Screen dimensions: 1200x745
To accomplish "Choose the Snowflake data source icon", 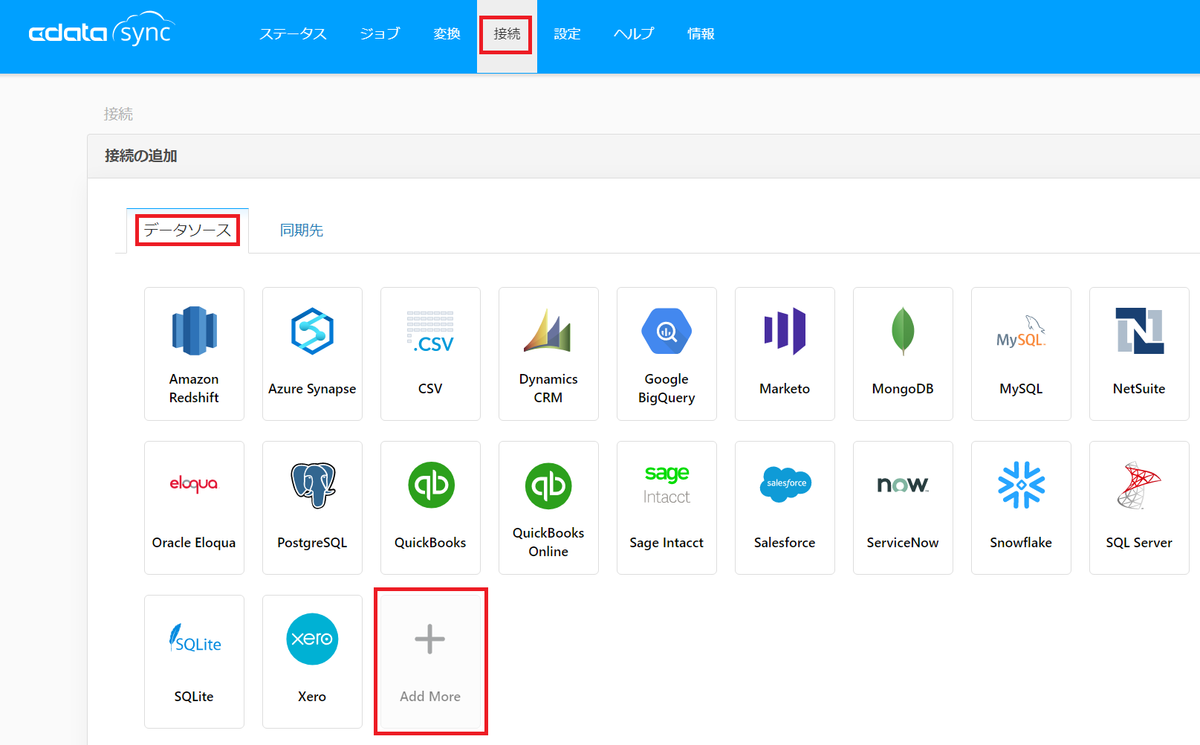I will click(1021, 508).
